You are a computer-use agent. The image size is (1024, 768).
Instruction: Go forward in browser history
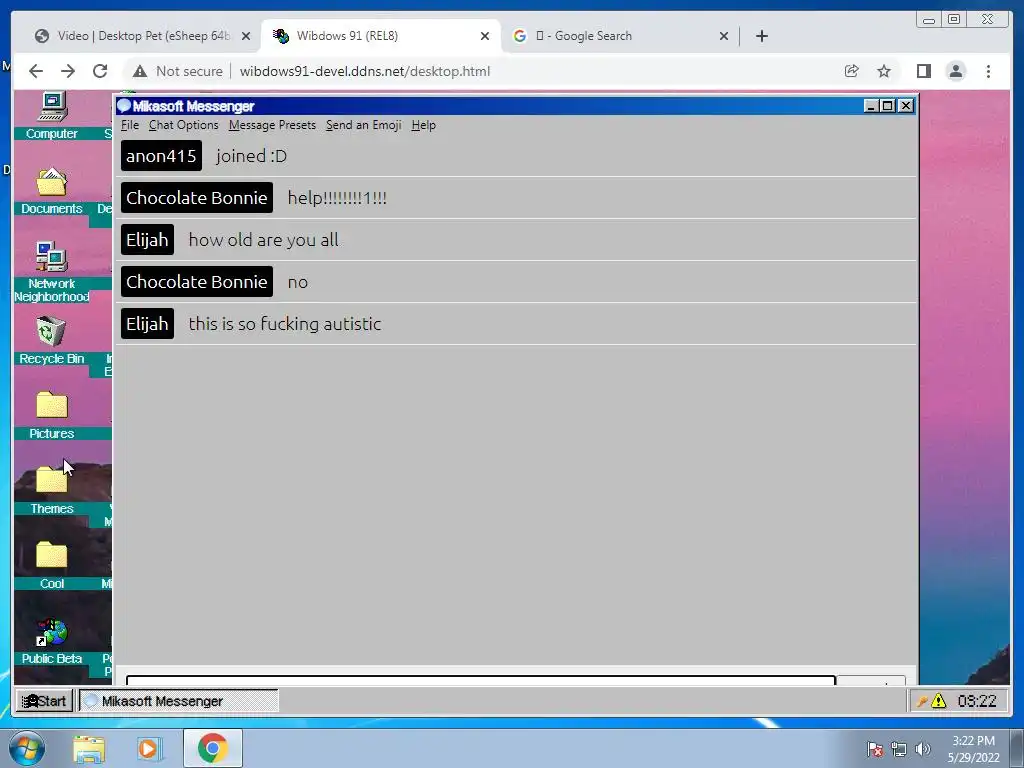click(68, 71)
